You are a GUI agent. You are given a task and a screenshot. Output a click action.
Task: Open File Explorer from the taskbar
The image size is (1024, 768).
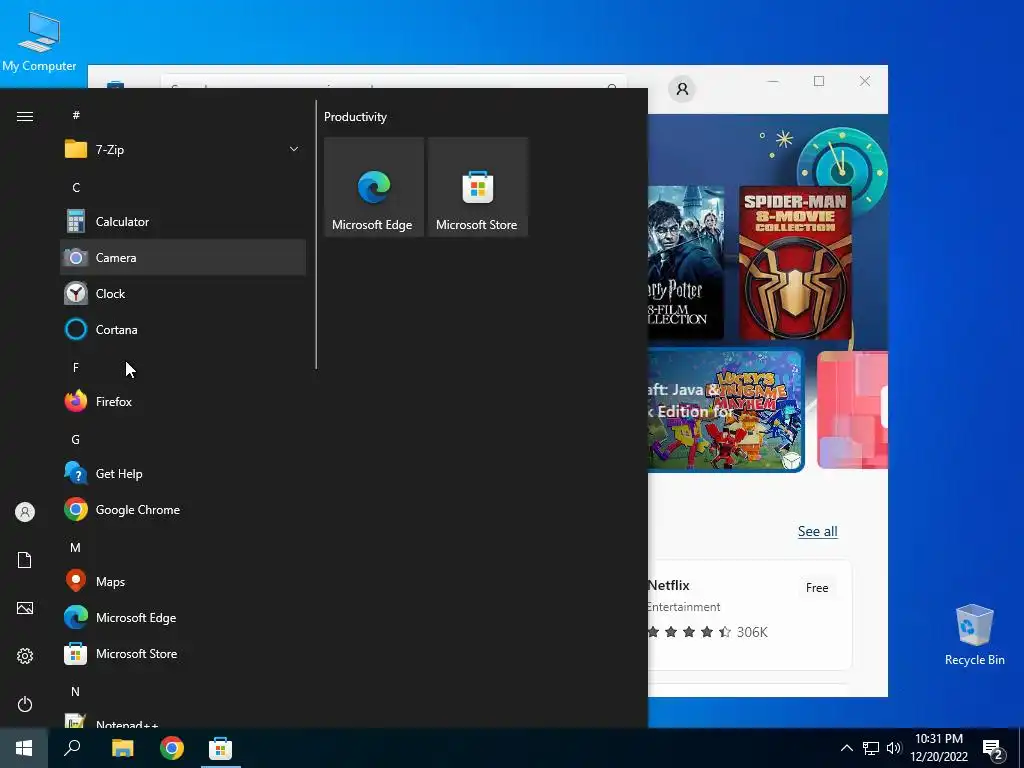[x=122, y=748]
